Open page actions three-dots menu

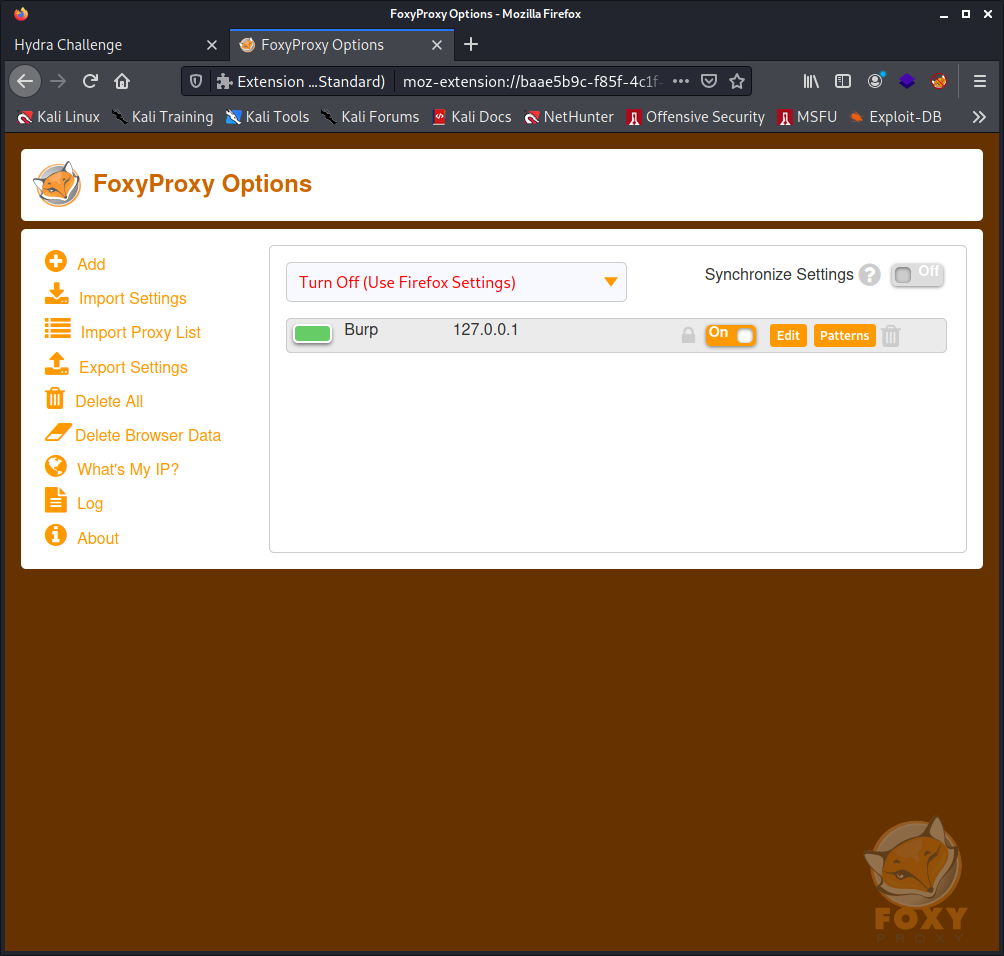[681, 81]
